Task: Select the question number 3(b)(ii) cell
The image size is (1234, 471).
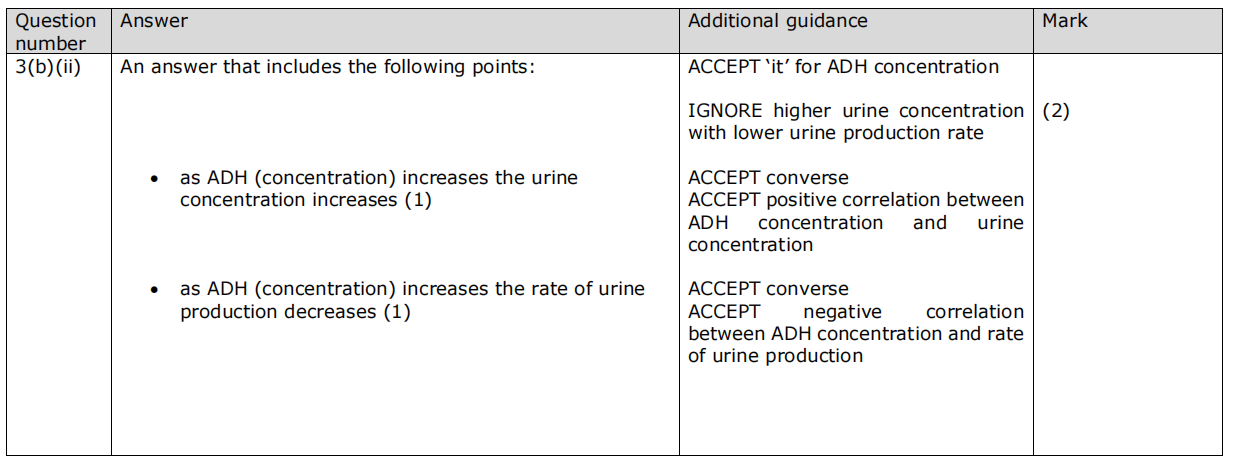Action: (47, 67)
